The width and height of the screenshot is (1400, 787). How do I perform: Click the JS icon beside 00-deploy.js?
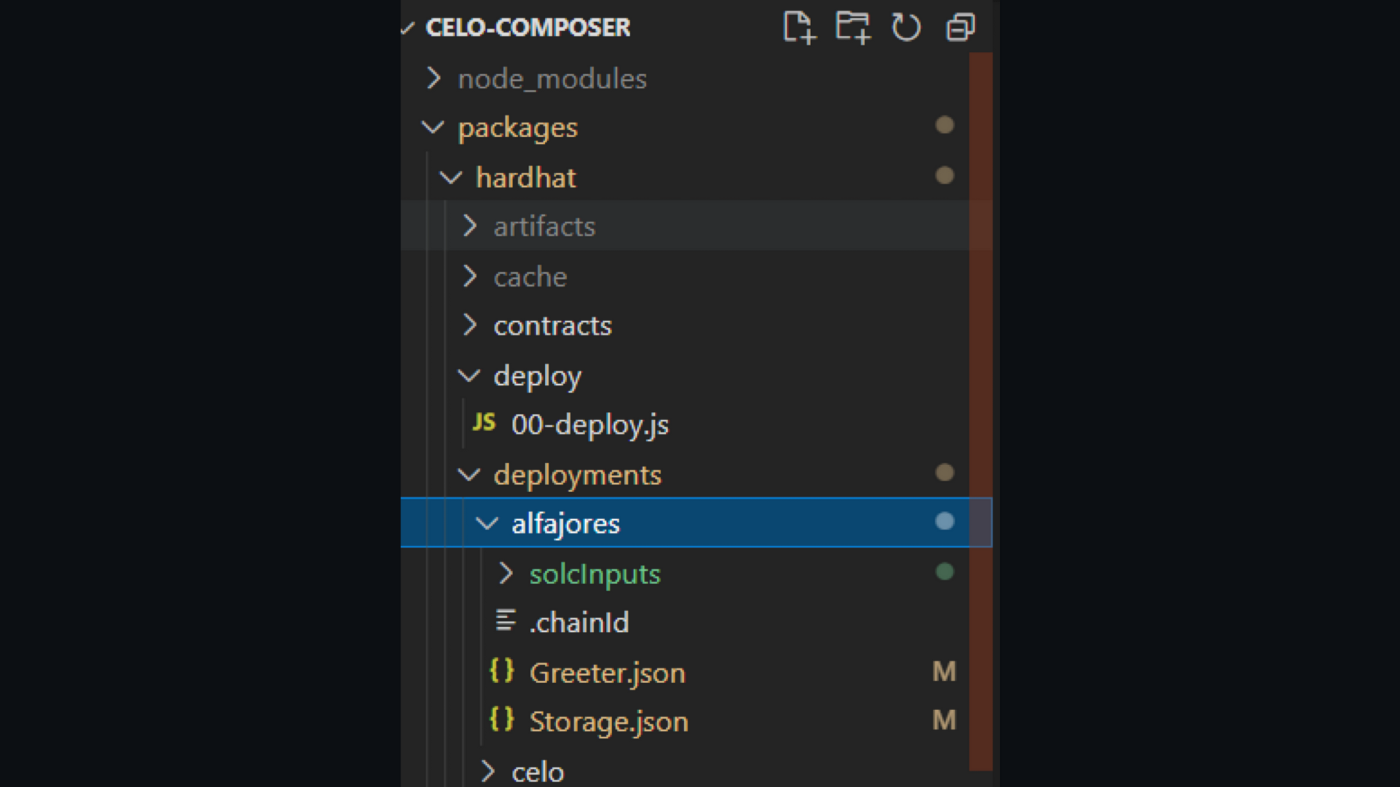pos(484,423)
